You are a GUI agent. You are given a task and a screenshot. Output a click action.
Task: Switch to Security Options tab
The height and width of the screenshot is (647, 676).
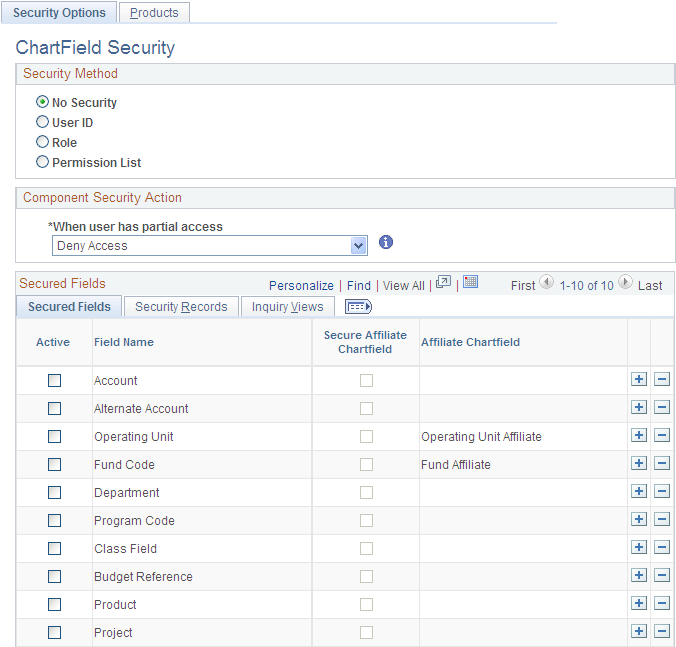tap(59, 13)
